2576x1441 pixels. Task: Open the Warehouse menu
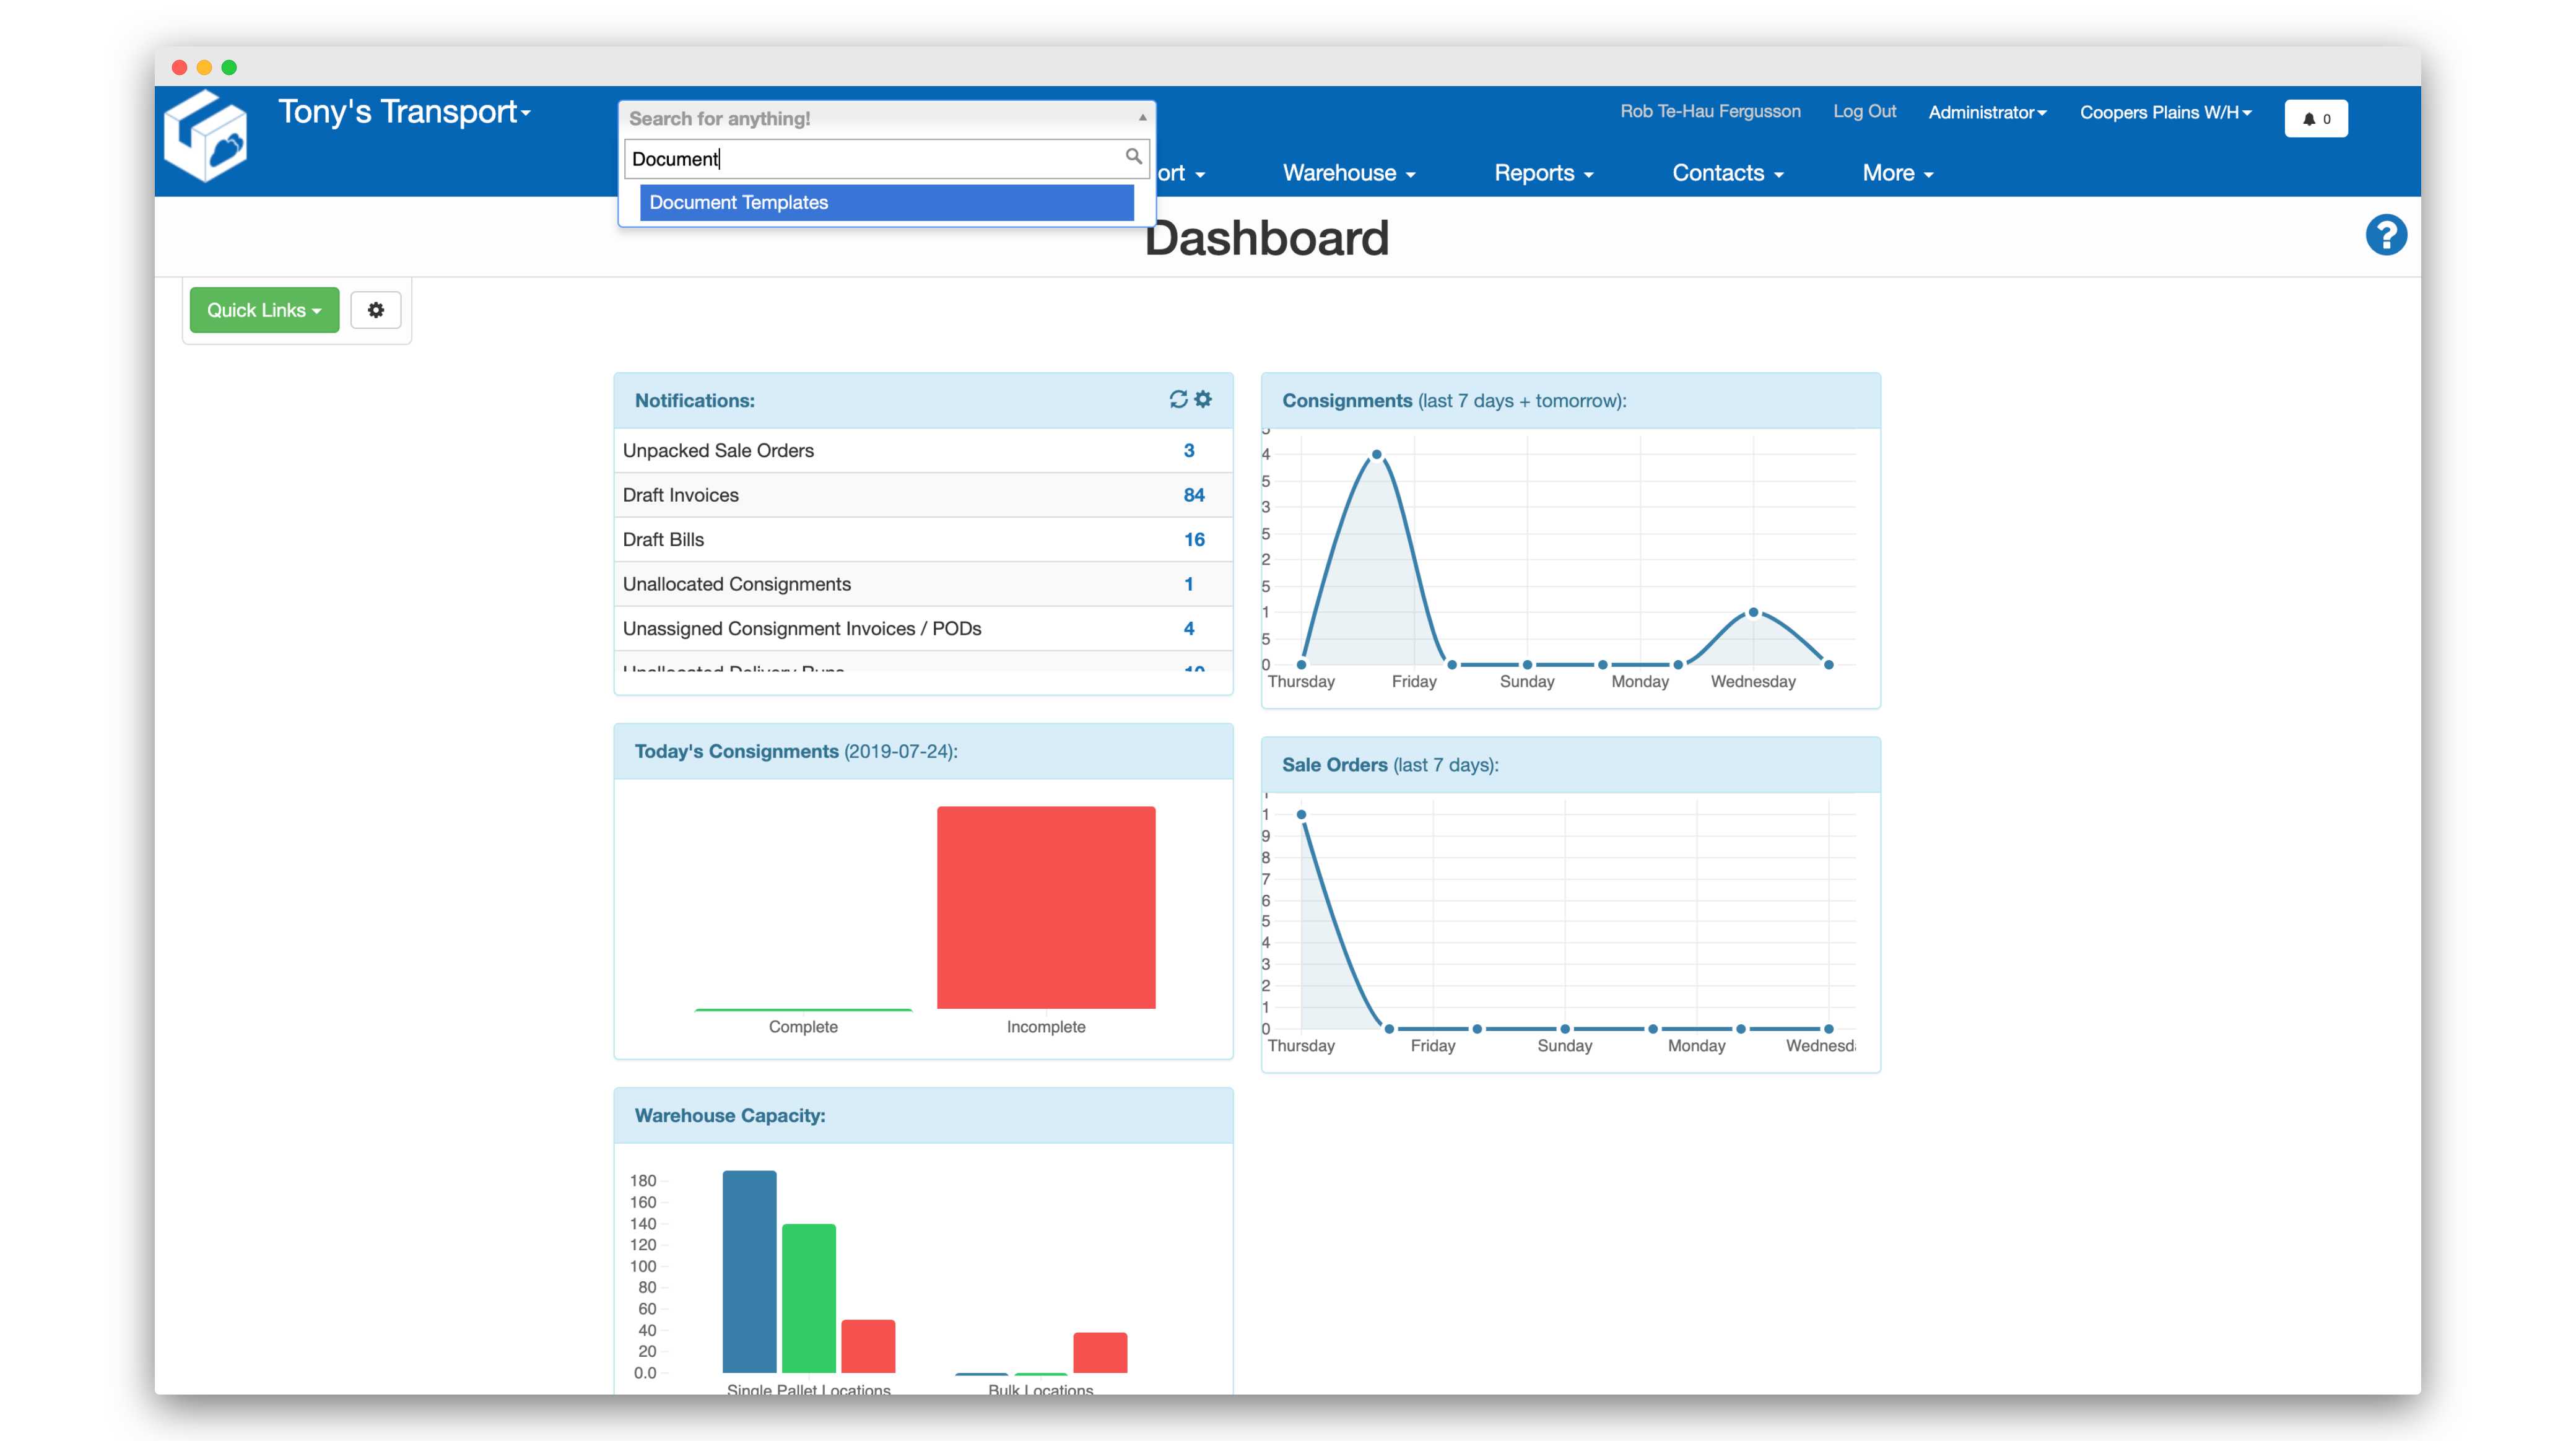1348,173
